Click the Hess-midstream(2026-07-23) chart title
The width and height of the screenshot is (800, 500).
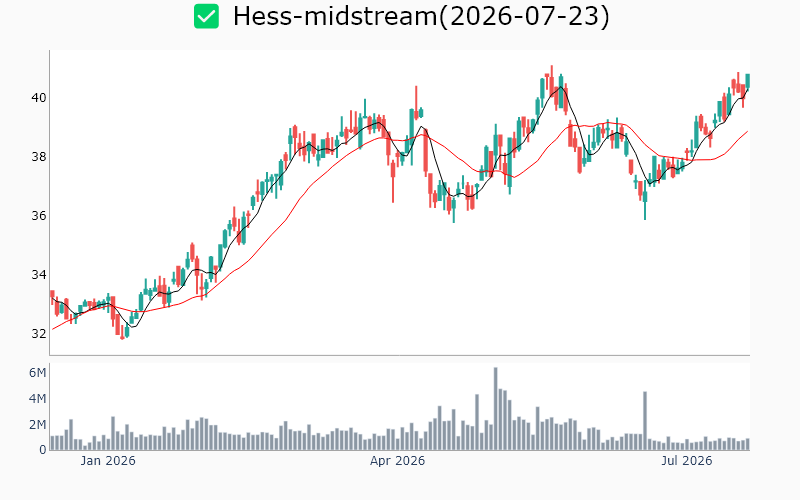click(421, 16)
